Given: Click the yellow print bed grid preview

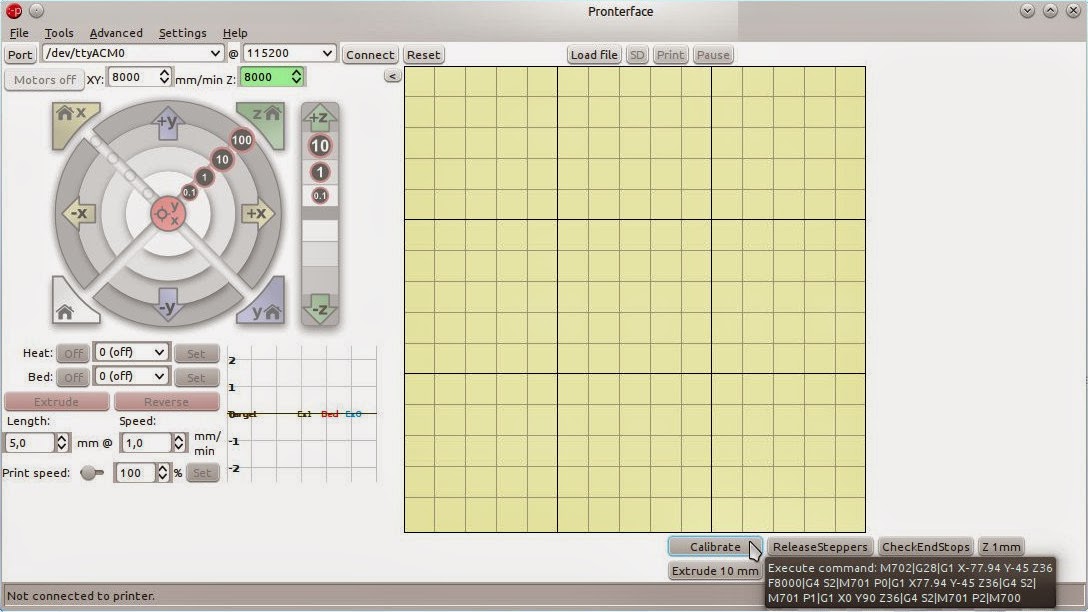Looking at the screenshot, I should pyautogui.click(x=635, y=300).
